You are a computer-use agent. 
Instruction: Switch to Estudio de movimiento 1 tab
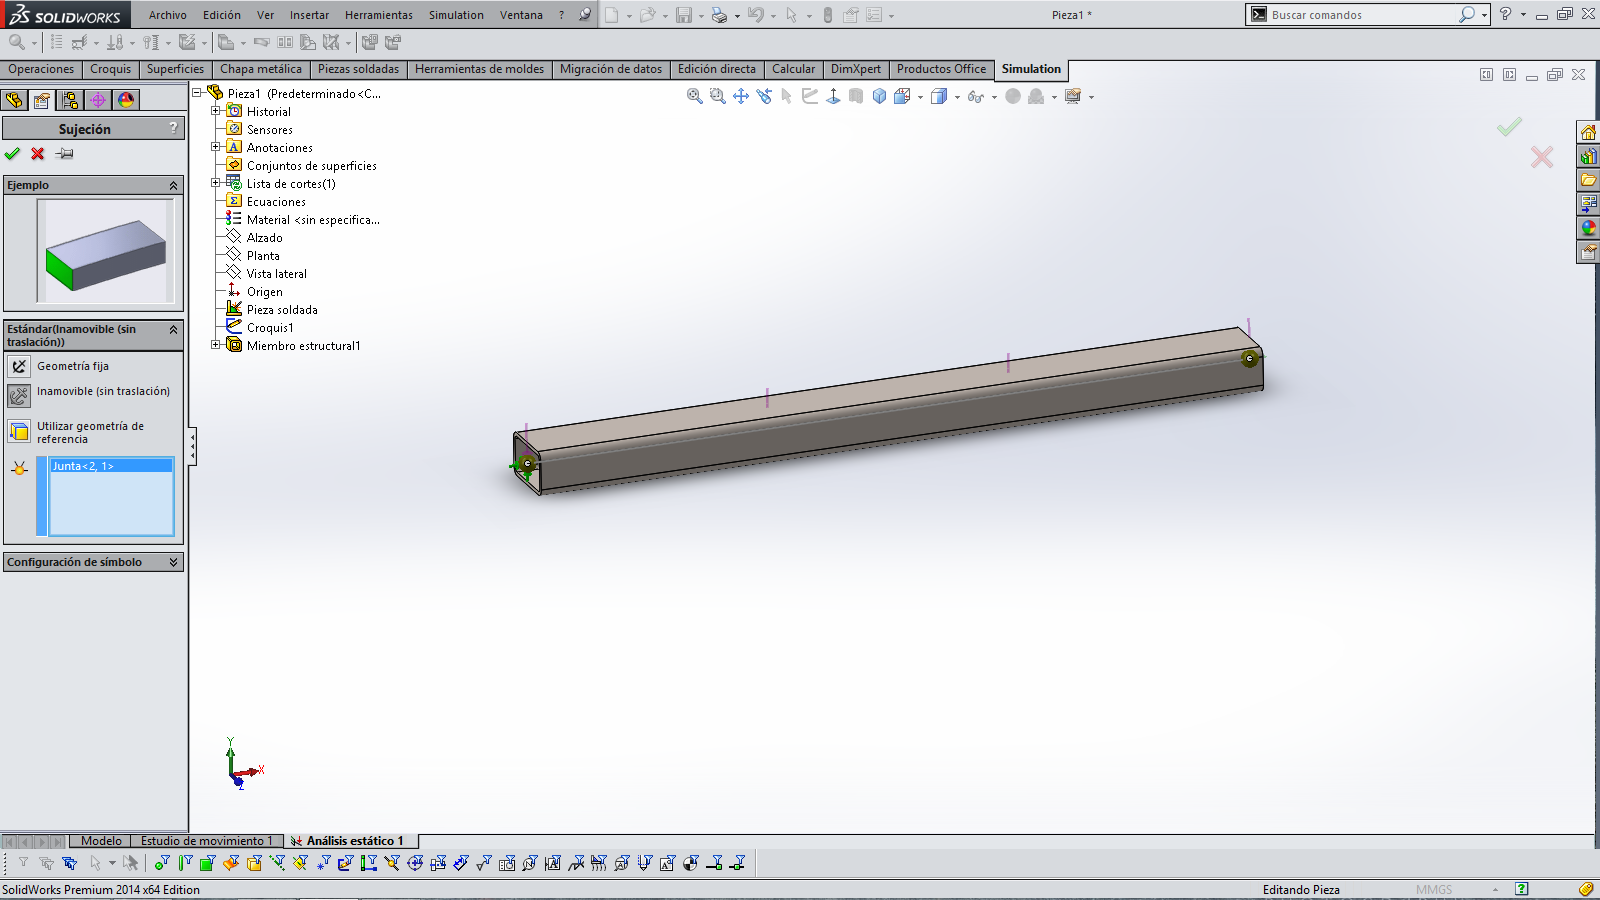[206, 841]
